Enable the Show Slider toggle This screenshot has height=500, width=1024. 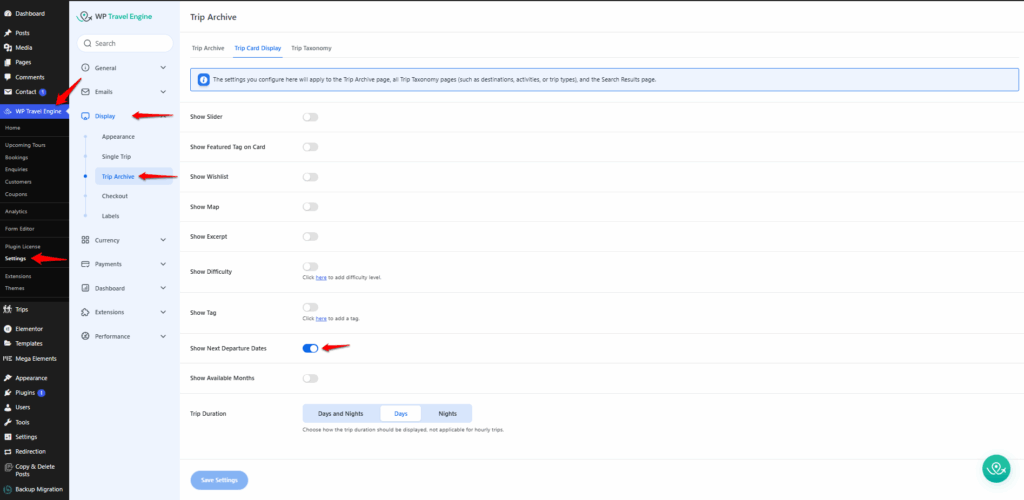coord(310,117)
